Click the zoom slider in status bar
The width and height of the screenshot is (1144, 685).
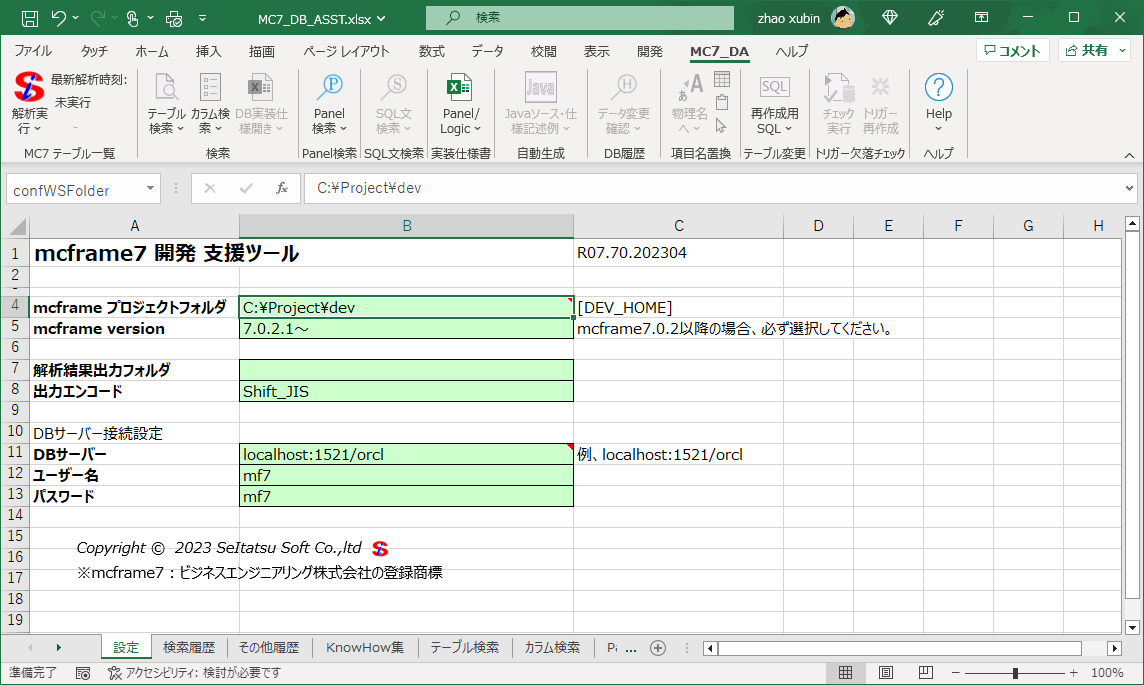click(1015, 673)
